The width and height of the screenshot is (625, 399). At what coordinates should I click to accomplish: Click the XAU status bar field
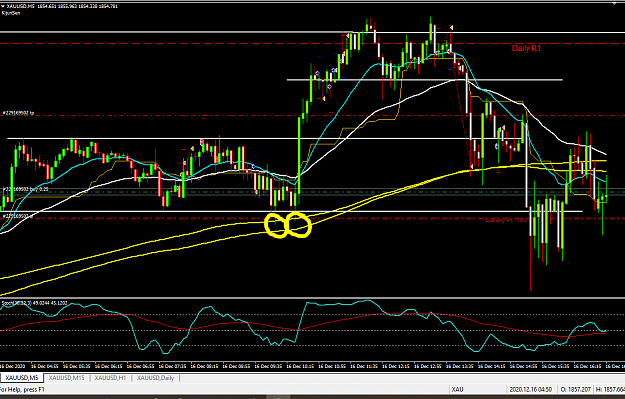(458, 389)
